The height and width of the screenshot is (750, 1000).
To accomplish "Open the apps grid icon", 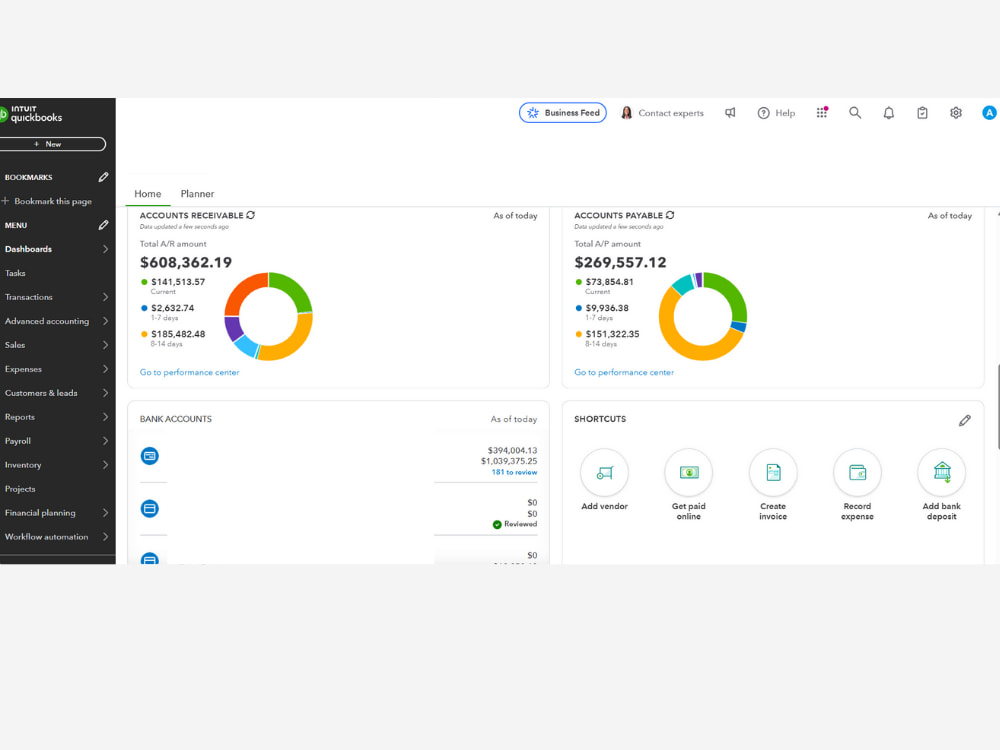I will [x=821, y=113].
